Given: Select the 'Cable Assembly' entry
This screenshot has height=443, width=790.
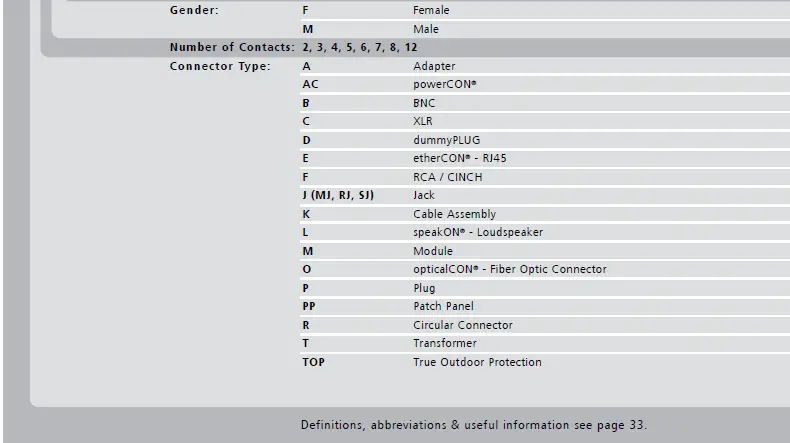Looking at the screenshot, I should tap(454, 214).
